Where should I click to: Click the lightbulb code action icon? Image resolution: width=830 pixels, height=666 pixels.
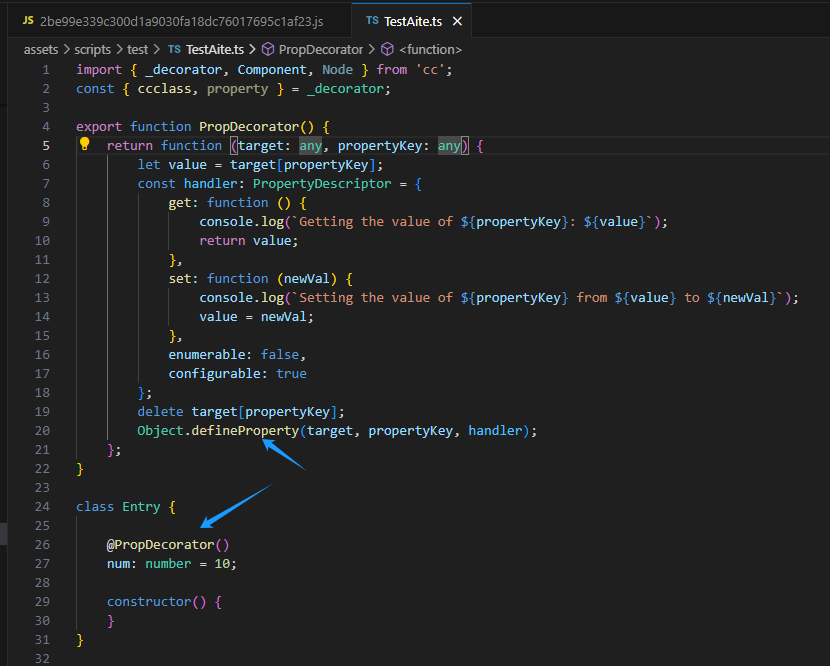click(85, 145)
